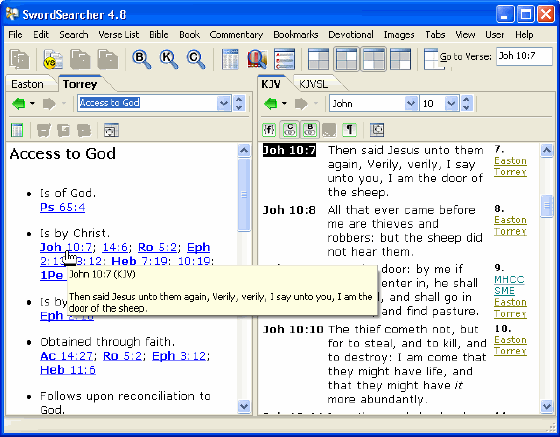Viewport: 560px width, 437px height.
Task: Select the fourth panel layout icon
Action: click(400, 59)
